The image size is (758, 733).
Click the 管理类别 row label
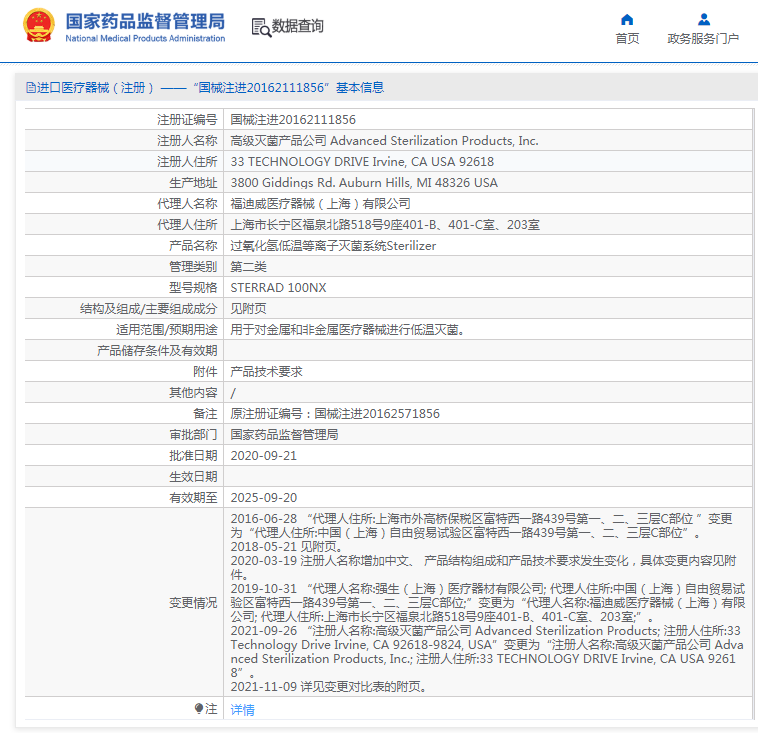click(x=193, y=267)
